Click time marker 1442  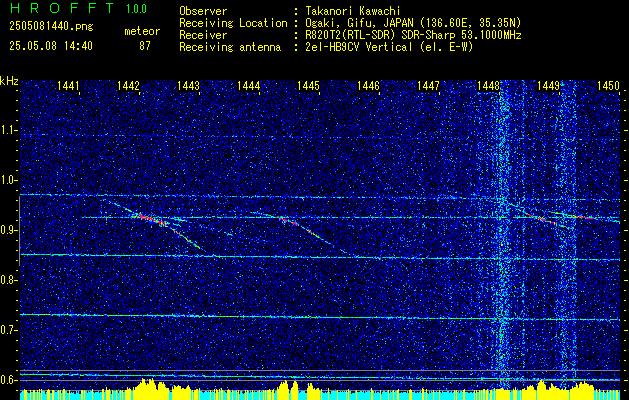click(x=128, y=85)
